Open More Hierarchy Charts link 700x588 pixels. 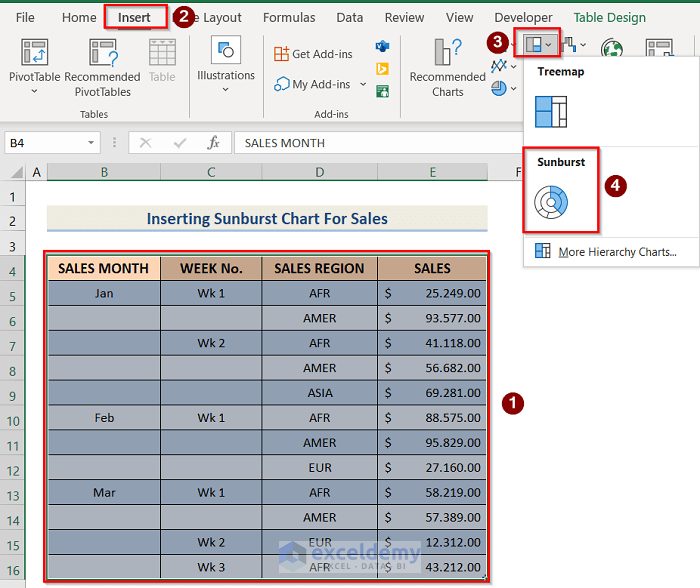617,252
